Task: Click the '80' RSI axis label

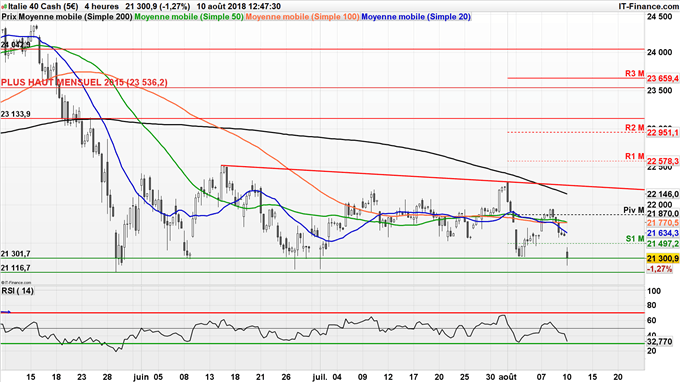Action: [x=651, y=306]
